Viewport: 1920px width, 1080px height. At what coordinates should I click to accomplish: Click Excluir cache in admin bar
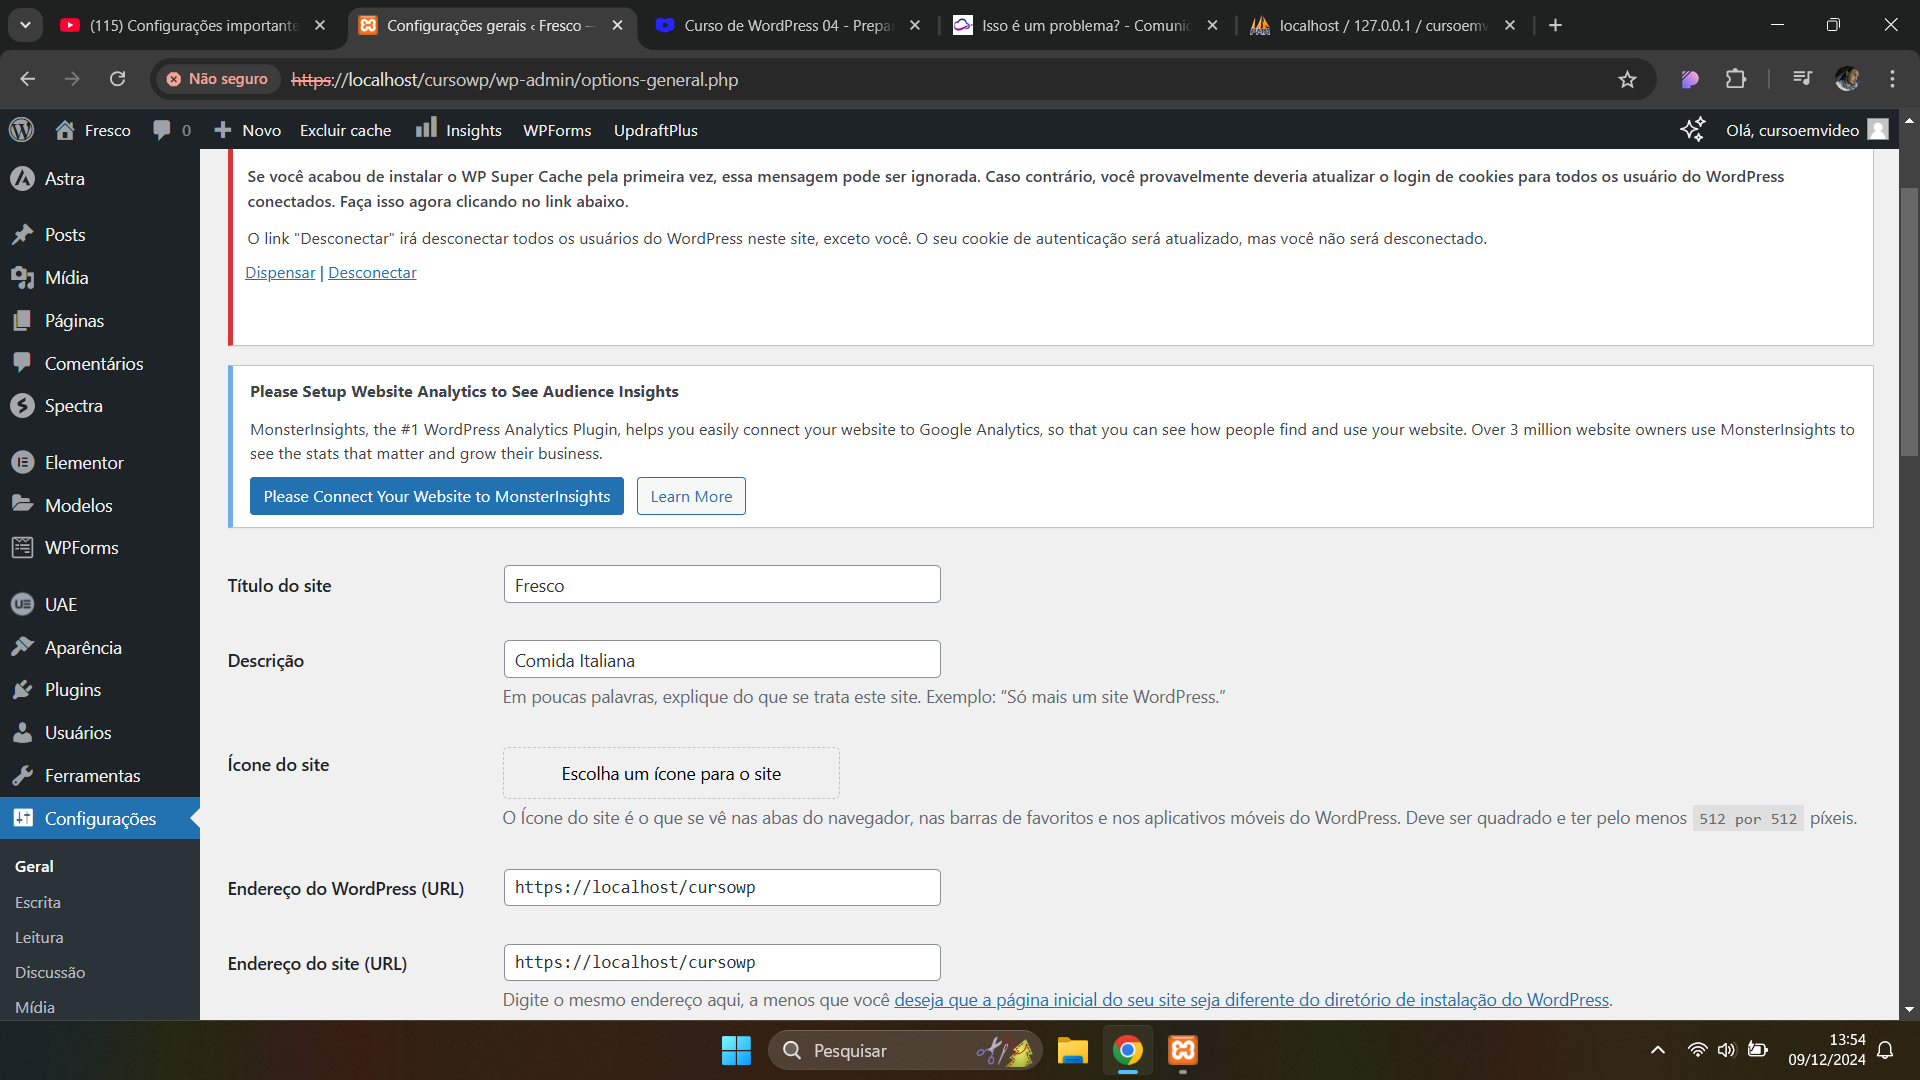pos(345,130)
